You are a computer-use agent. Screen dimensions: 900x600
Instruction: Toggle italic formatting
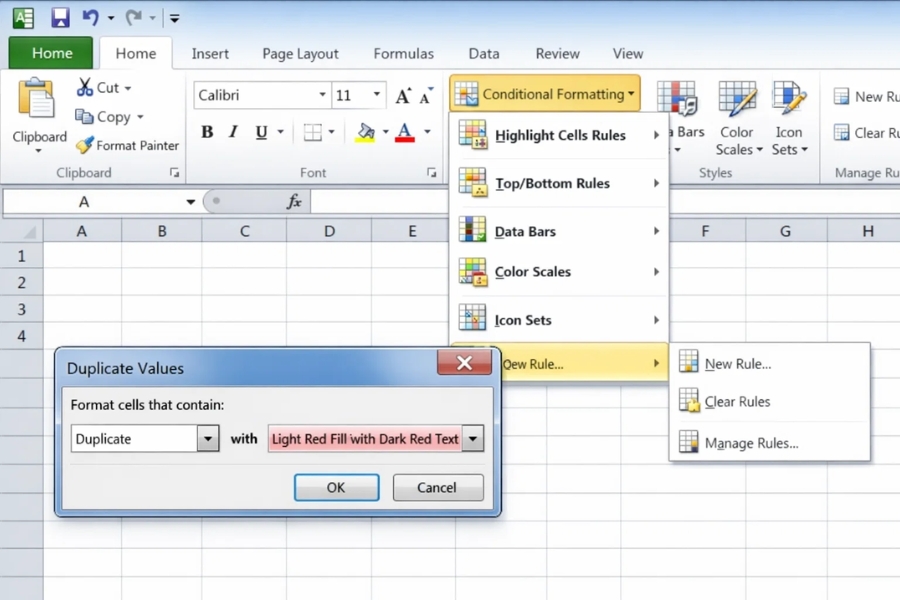(x=231, y=131)
